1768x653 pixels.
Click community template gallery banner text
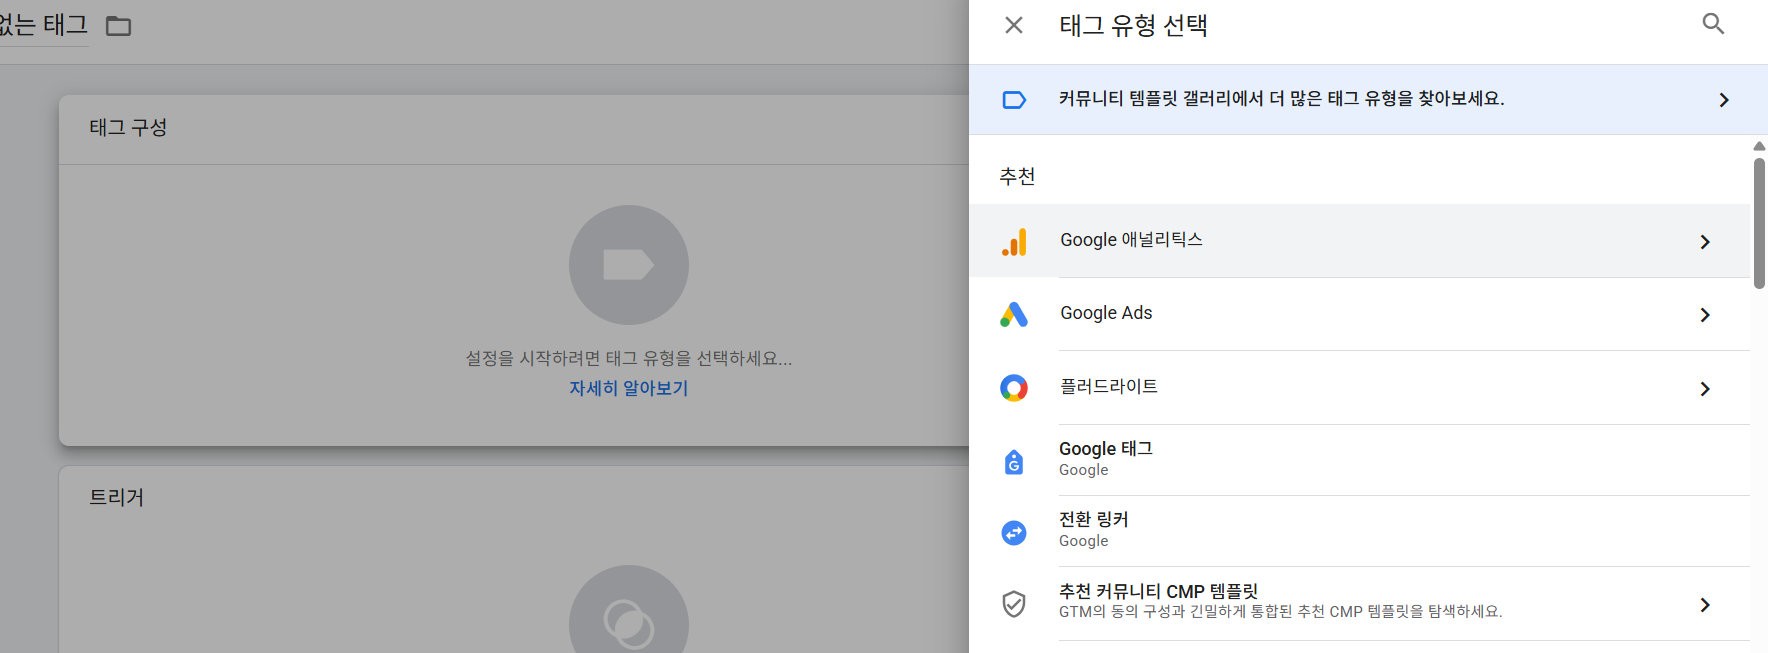(1282, 98)
